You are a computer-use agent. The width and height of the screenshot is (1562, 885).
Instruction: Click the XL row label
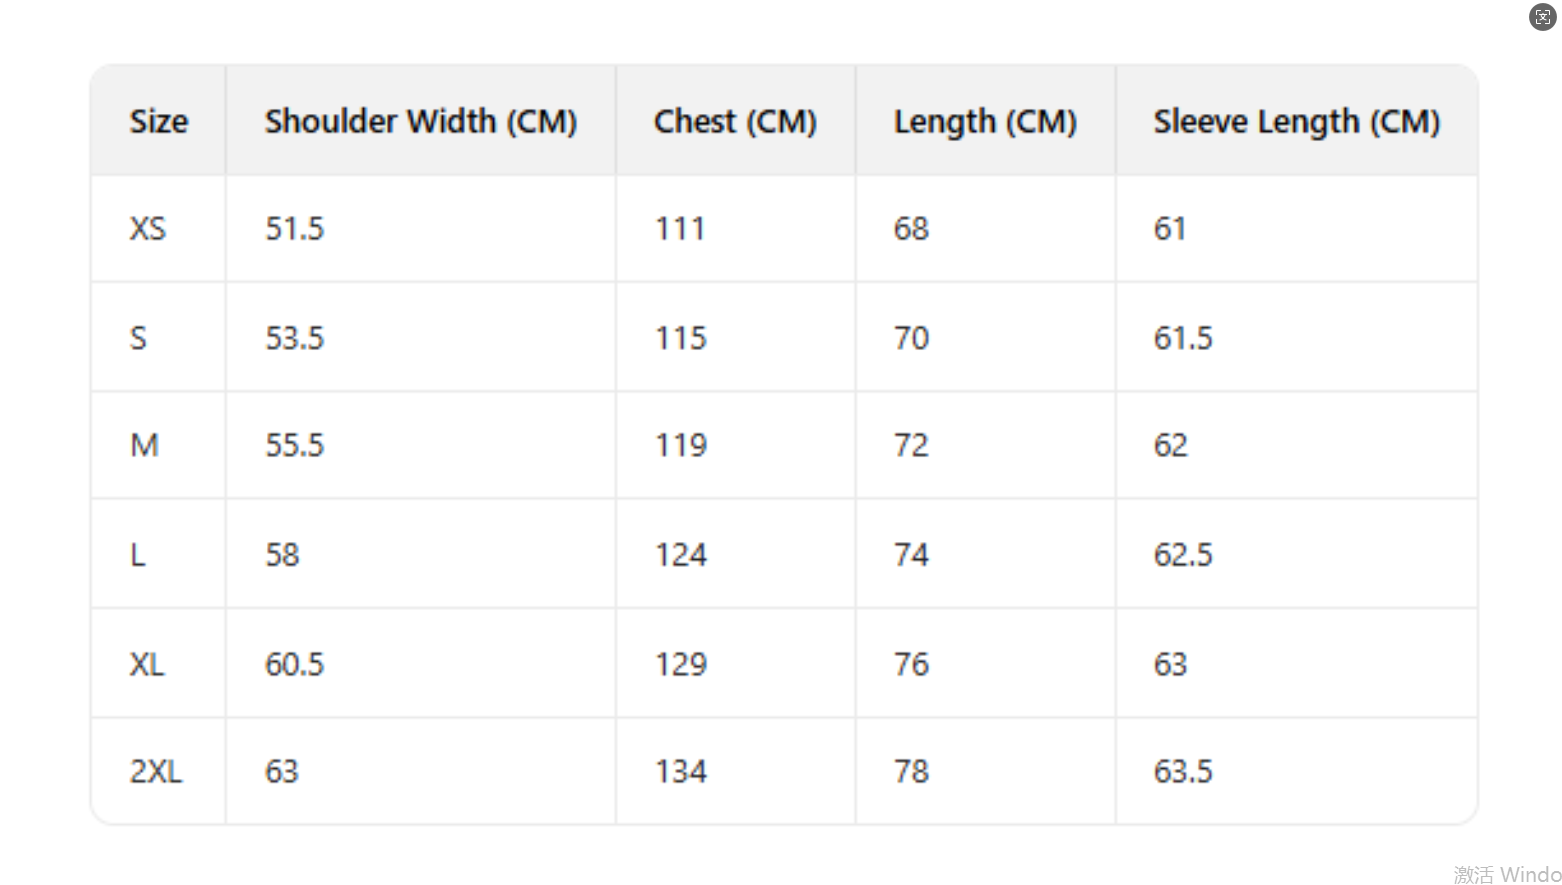147,664
